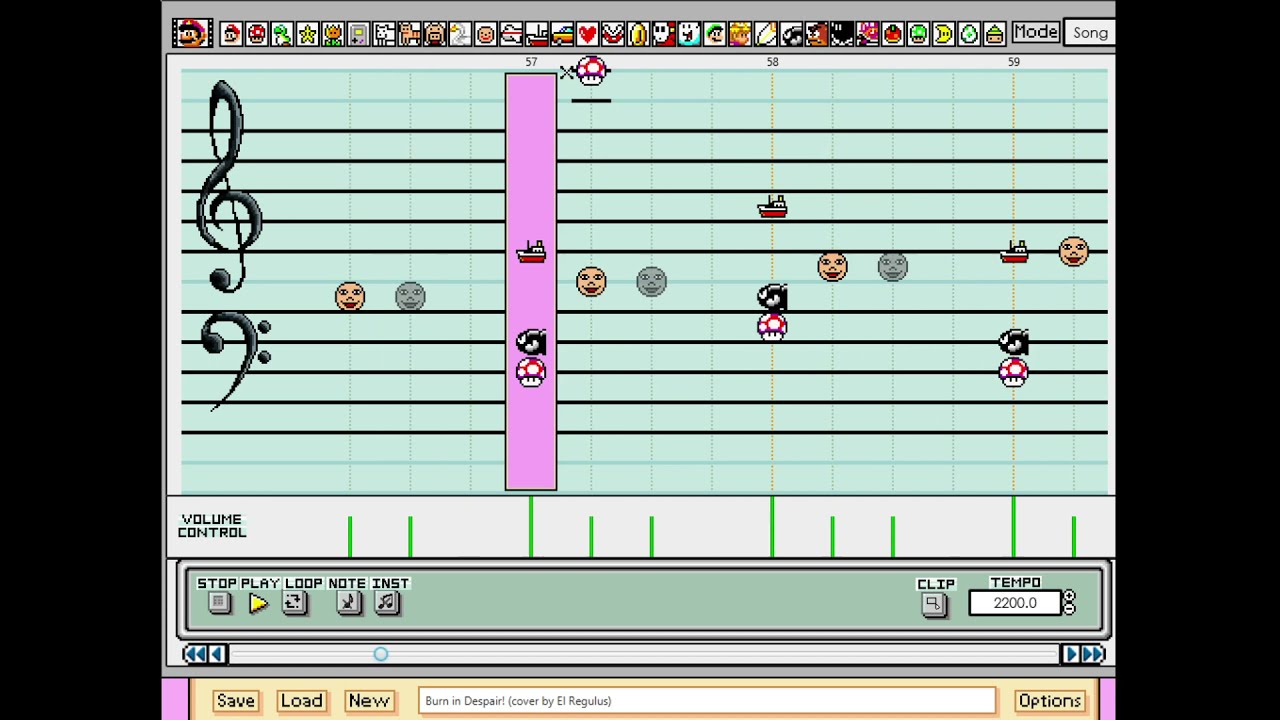Screen dimensions: 1280x720
Task: Pick the Piranha Plant instrument
Action: point(613,34)
